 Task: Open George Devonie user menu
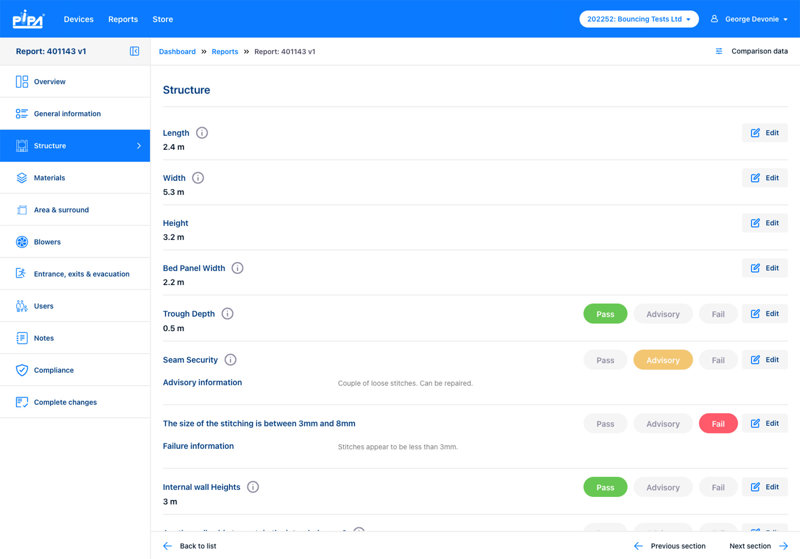(749, 19)
